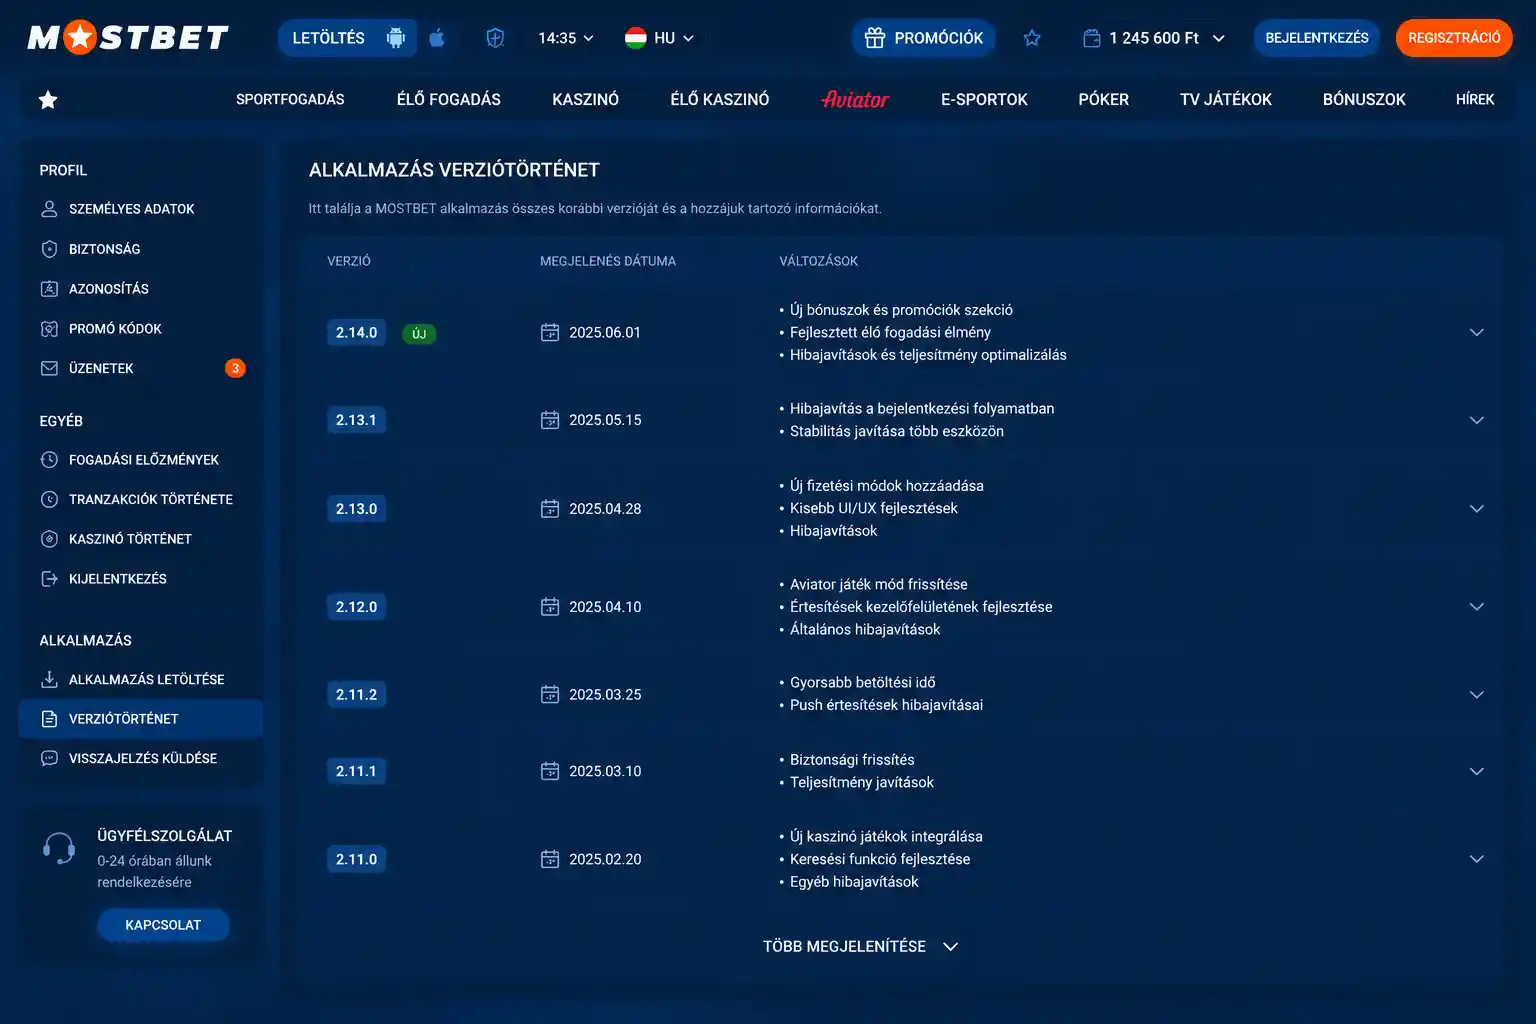Click the Hungarian flag icon
The height and width of the screenshot is (1024, 1536).
tap(635, 38)
